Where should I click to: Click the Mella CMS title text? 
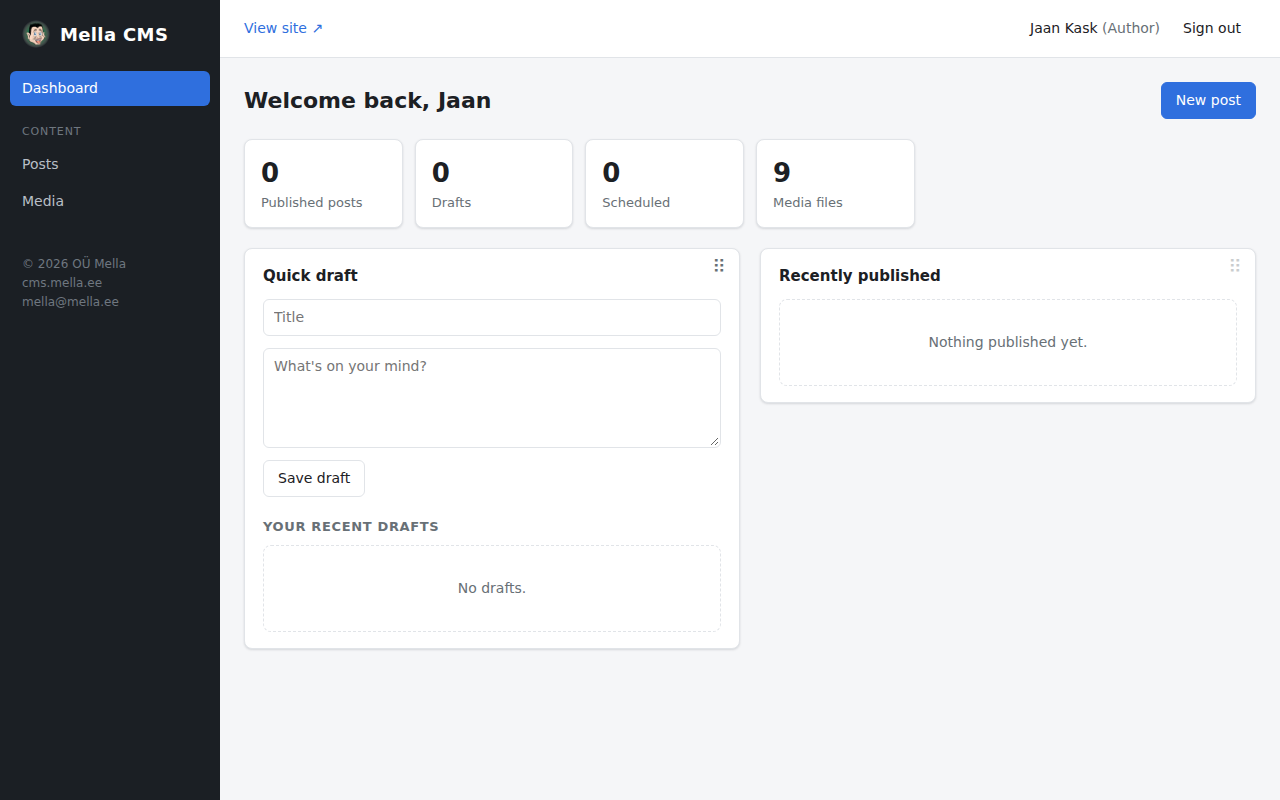tap(114, 34)
